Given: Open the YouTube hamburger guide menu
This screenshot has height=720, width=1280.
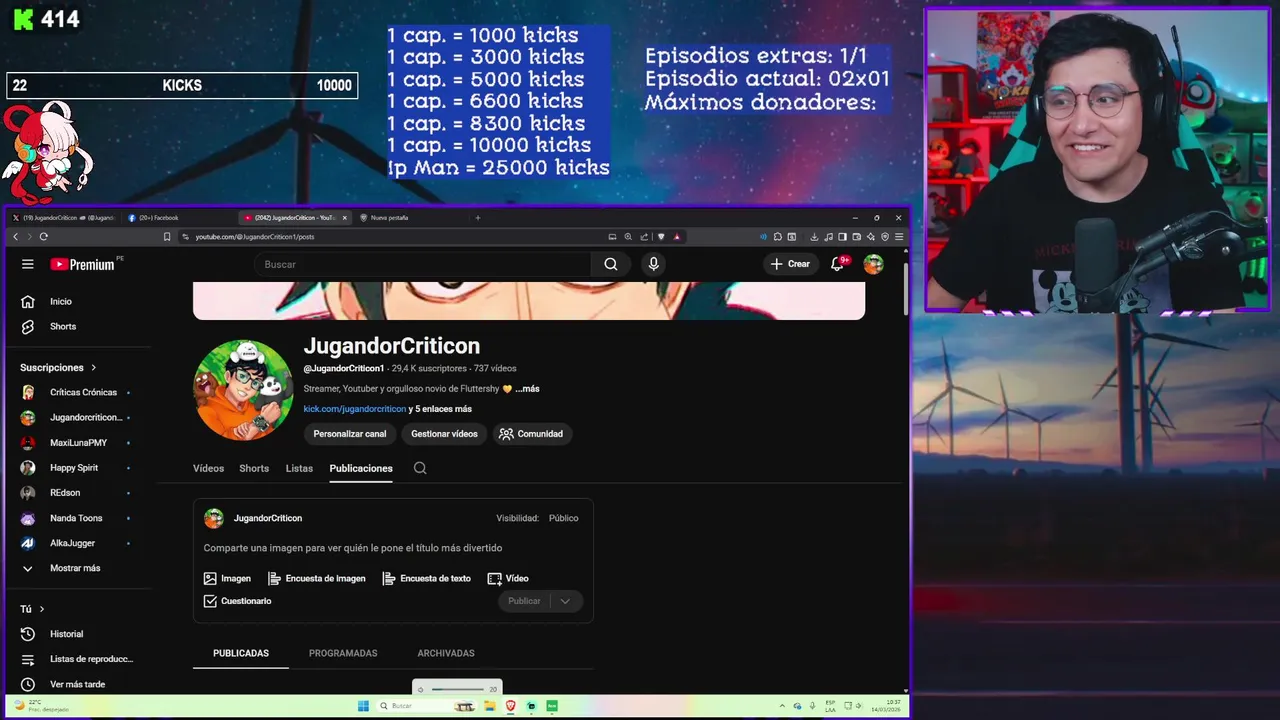Looking at the screenshot, I should point(28,264).
